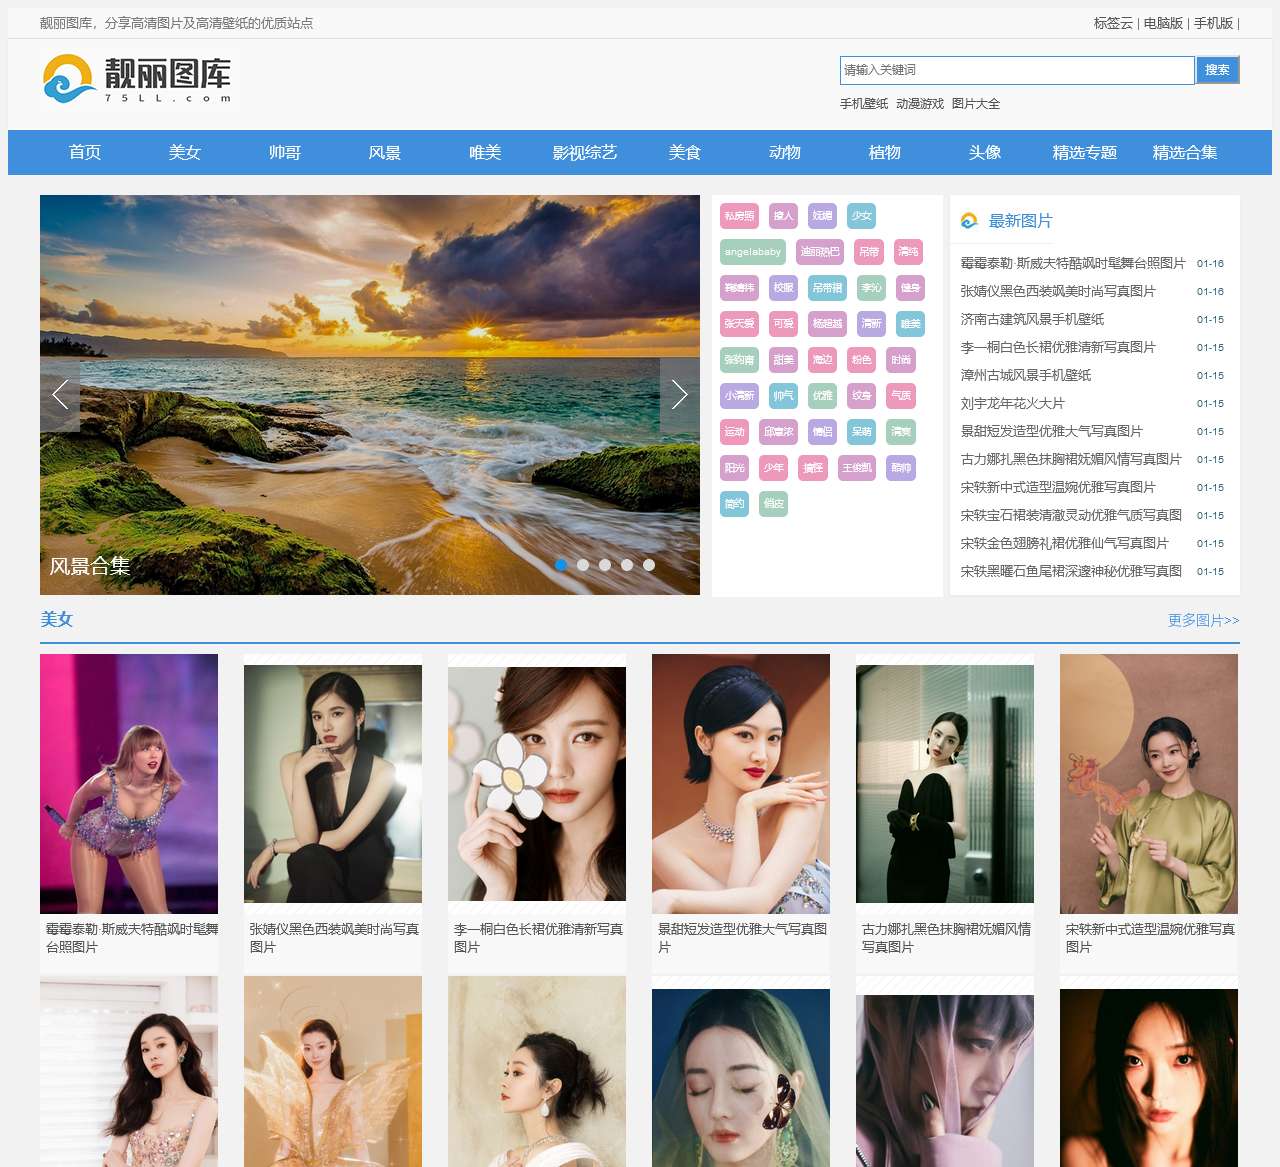Select the 气质 tag

point(900,396)
